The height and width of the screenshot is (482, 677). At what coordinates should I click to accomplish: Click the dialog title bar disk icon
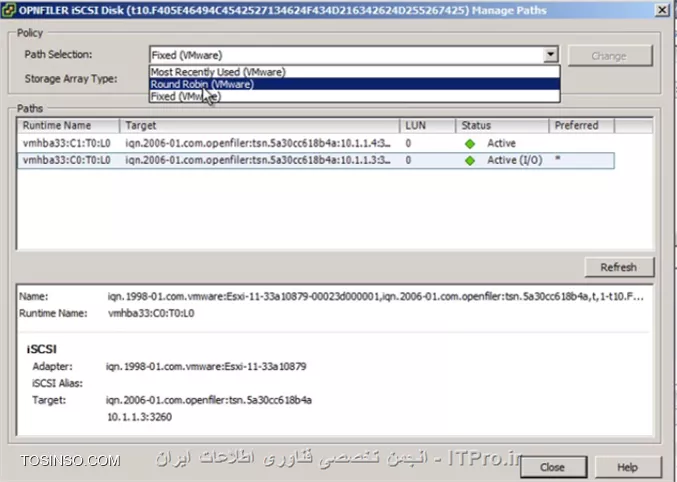[x=8, y=10]
